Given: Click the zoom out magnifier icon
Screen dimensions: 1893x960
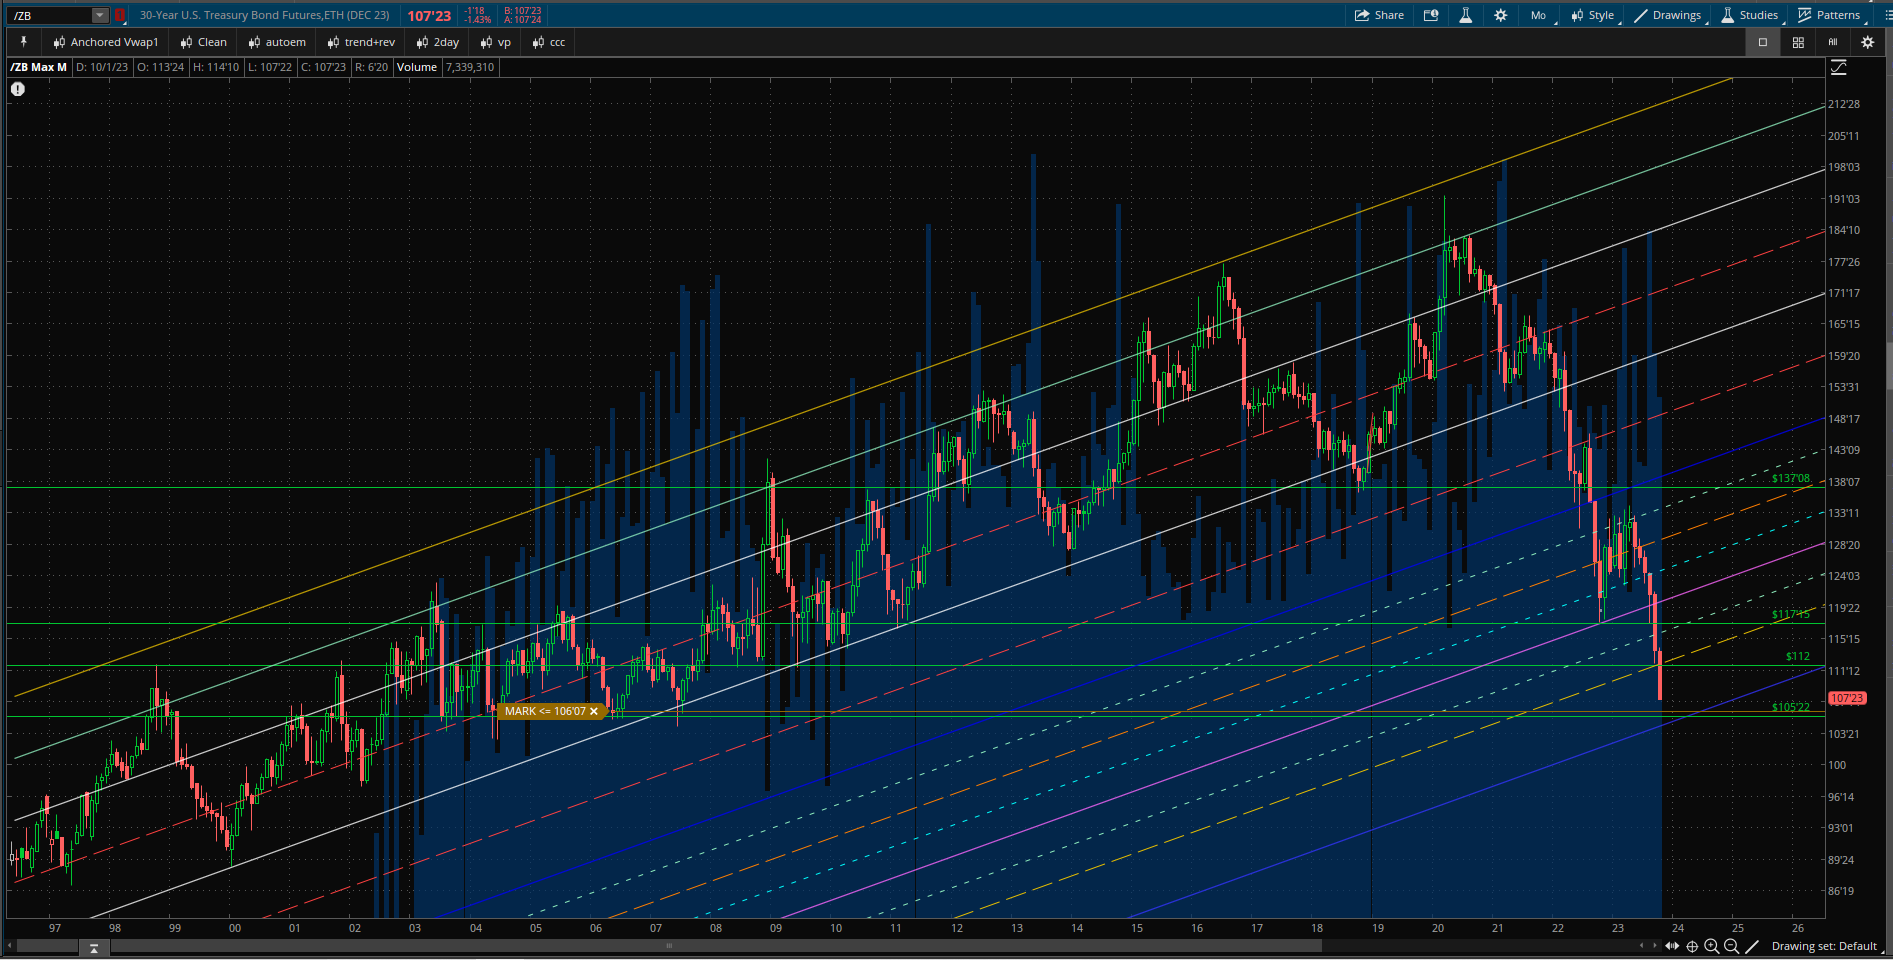Looking at the screenshot, I should (x=1731, y=946).
